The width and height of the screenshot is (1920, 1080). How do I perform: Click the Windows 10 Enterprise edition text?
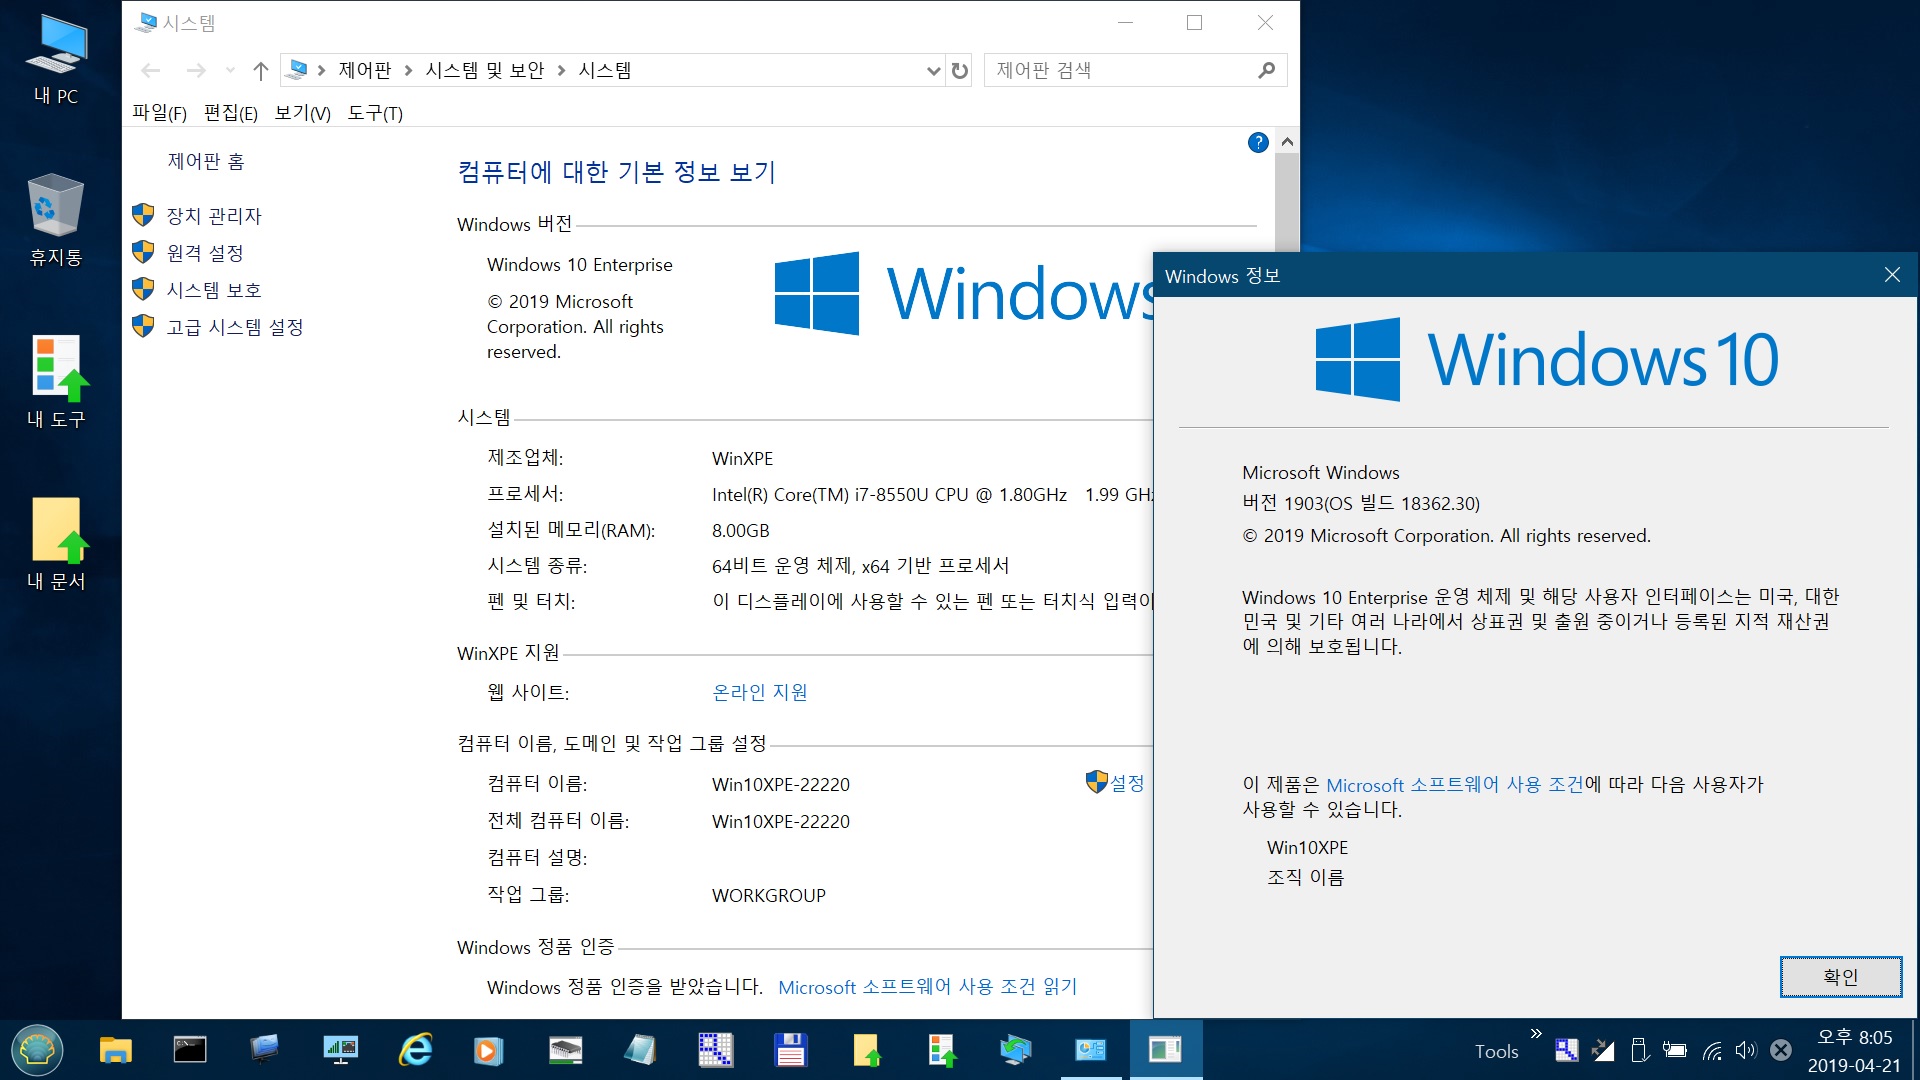[580, 265]
